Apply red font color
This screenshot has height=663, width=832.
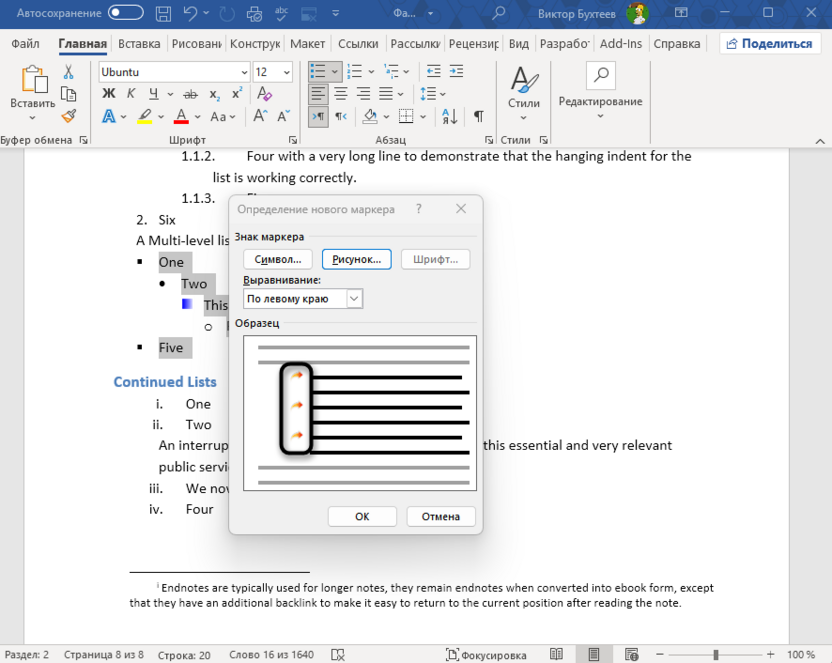[x=181, y=116]
